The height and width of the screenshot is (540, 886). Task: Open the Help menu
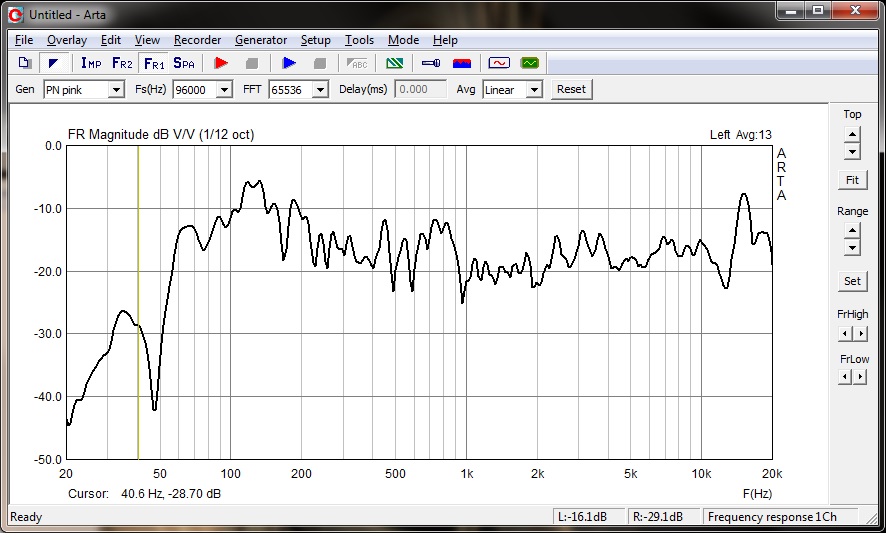click(445, 40)
